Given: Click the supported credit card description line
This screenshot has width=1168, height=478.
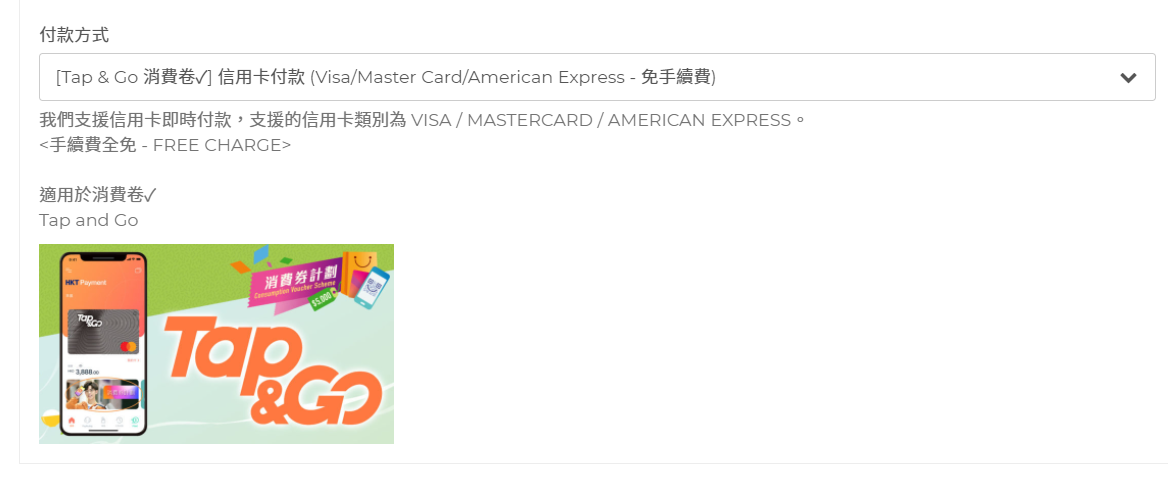Looking at the screenshot, I should 422,121.
